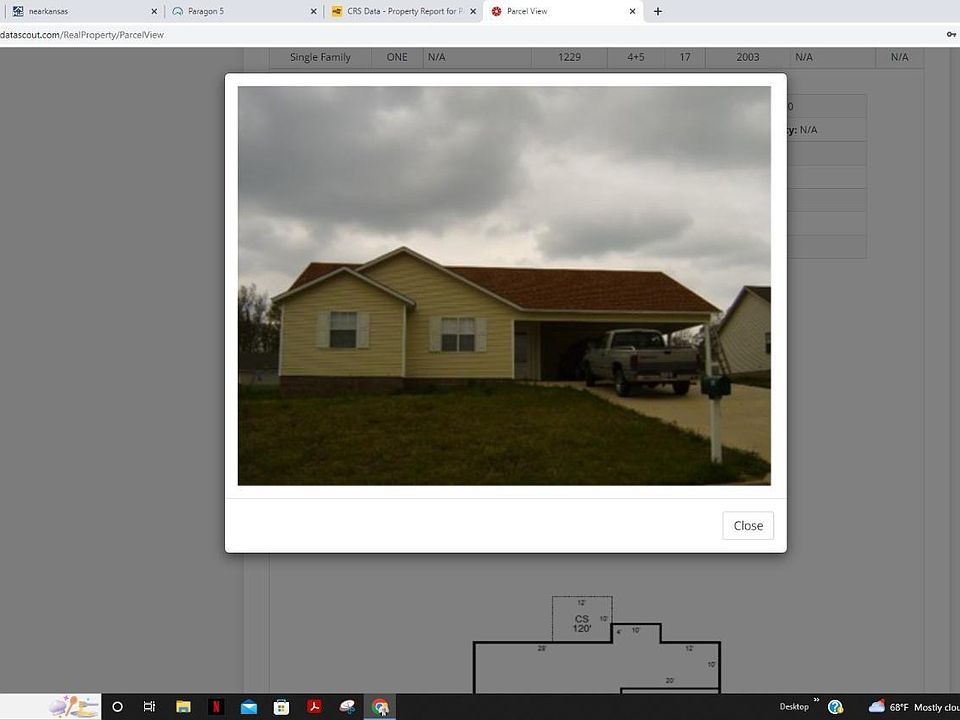The width and height of the screenshot is (960, 720).
Task: Click the '2003' table cell
Action: 748,57
